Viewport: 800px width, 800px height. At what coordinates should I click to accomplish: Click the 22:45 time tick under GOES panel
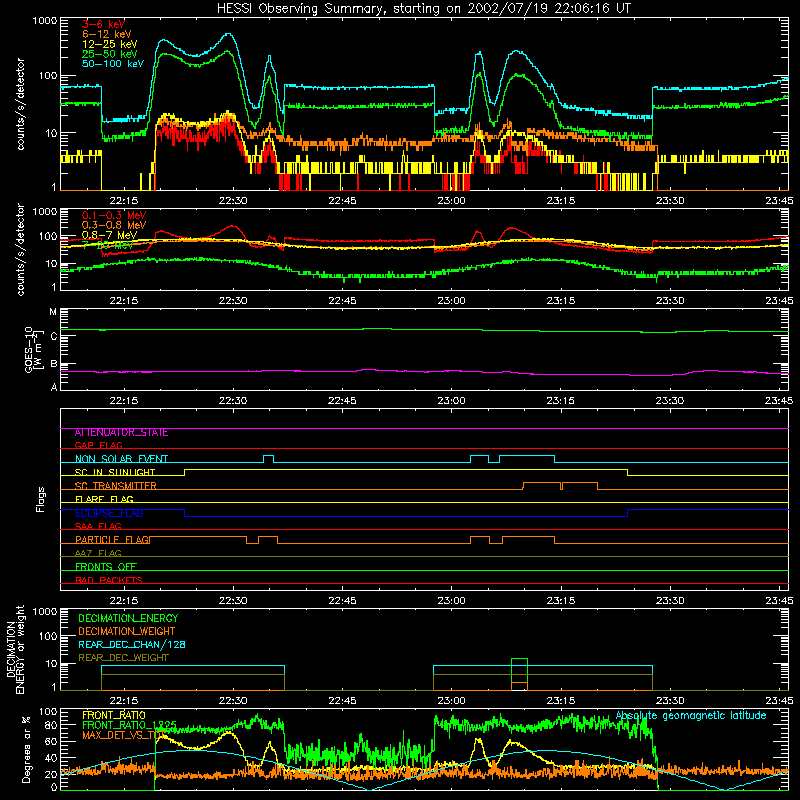(x=342, y=401)
